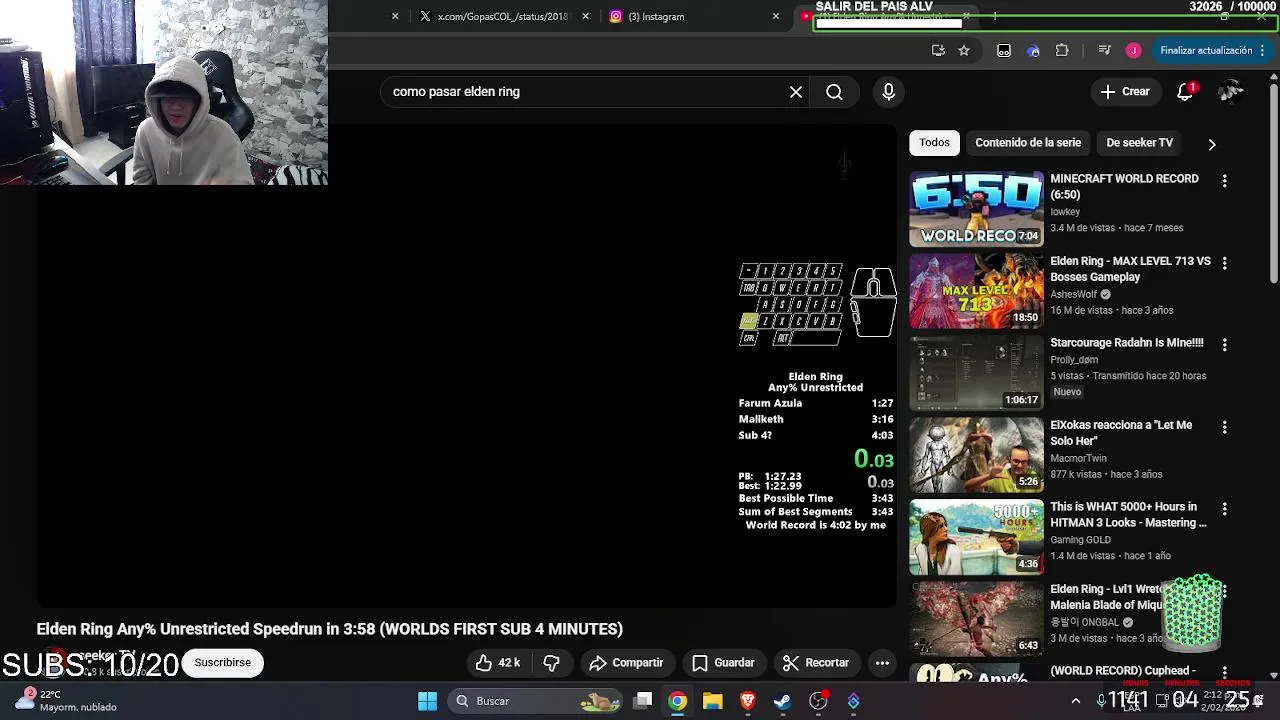The height and width of the screenshot is (720, 1280).
Task: Open weather widget 22°C Mayorm. nublado
Action: [x=68, y=701]
